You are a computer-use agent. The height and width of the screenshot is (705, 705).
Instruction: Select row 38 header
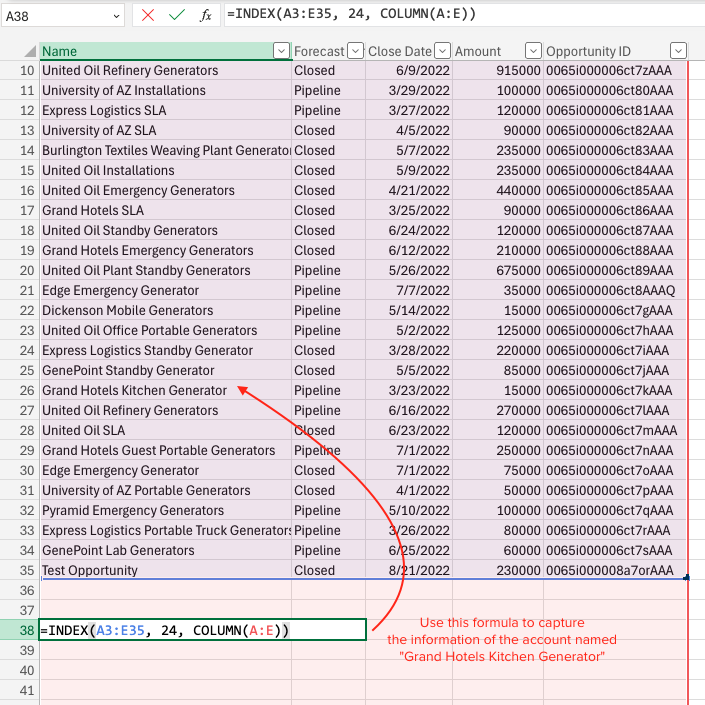[x=20, y=630]
